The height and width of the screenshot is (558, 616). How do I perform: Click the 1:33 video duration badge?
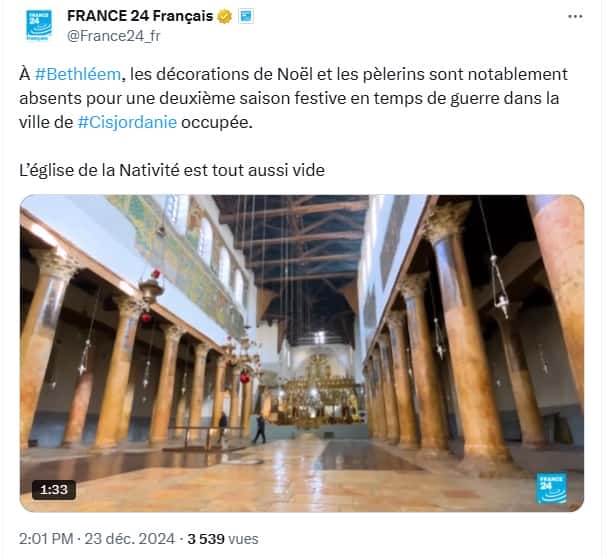tap(54, 490)
